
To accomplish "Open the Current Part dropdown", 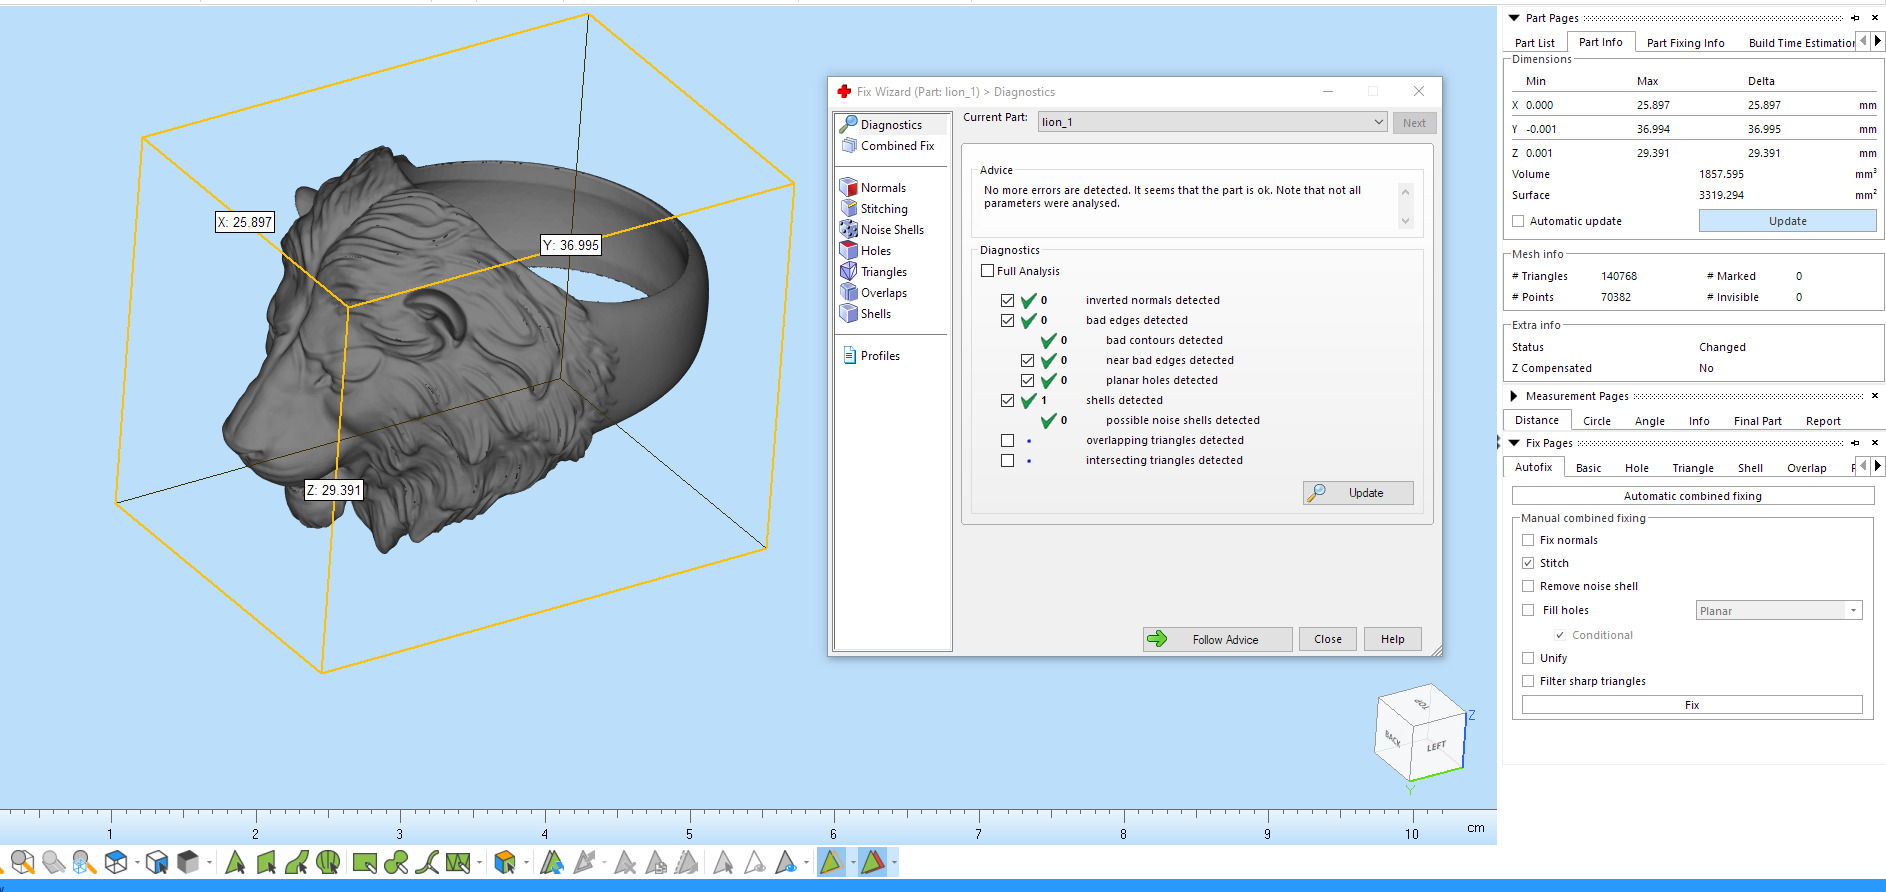I will pyautogui.click(x=1212, y=122).
